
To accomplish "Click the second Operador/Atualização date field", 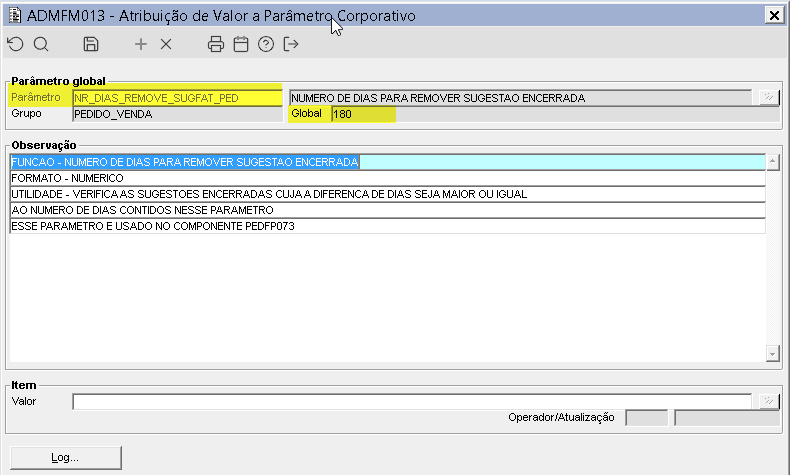I will (727, 418).
